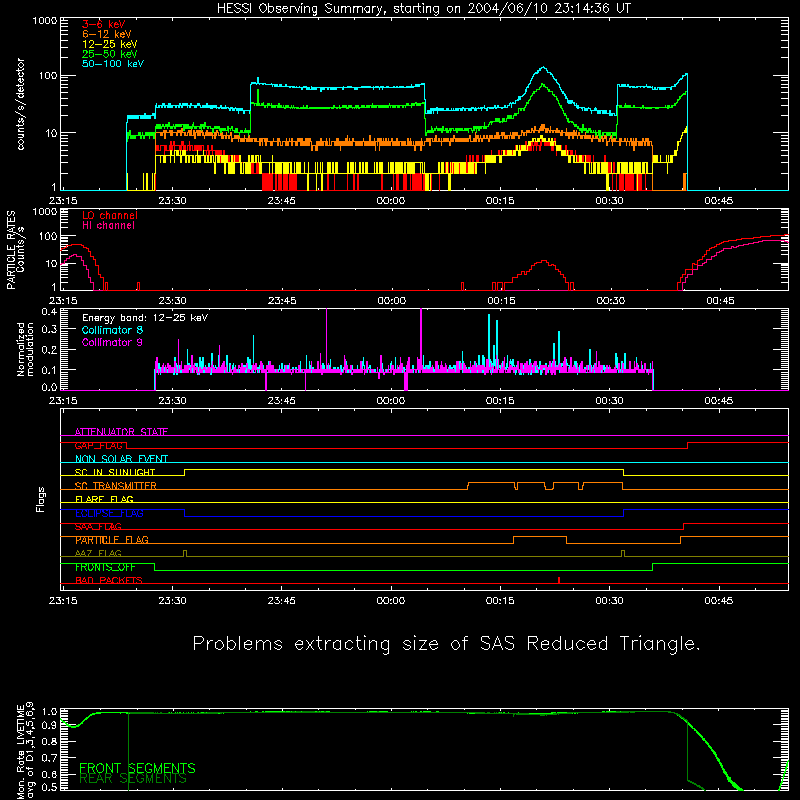Click the HESSI Observing Summary title
This screenshot has height=800, width=800.
pyautogui.click(x=423, y=9)
